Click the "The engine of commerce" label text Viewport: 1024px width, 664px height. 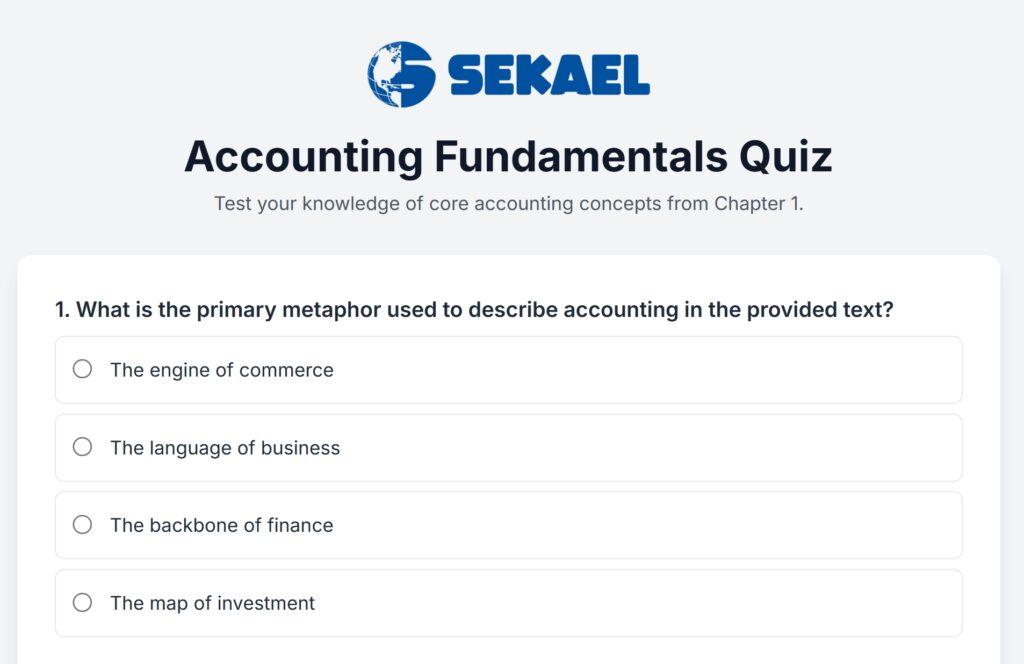tap(222, 370)
